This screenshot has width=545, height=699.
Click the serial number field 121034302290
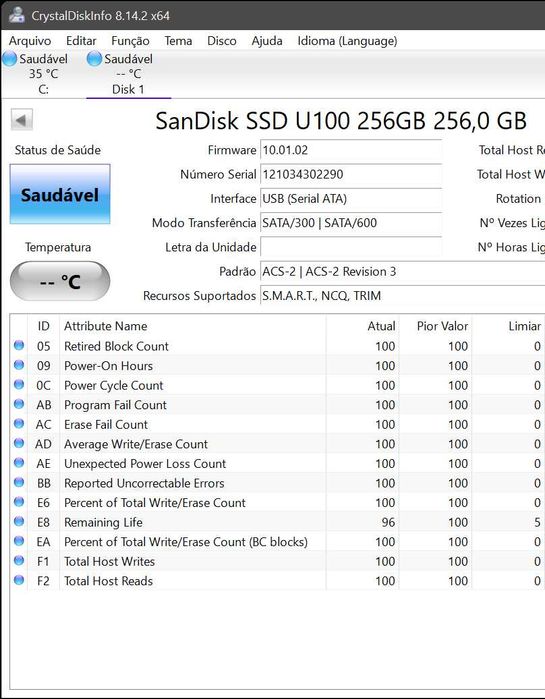tap(351, 174)
